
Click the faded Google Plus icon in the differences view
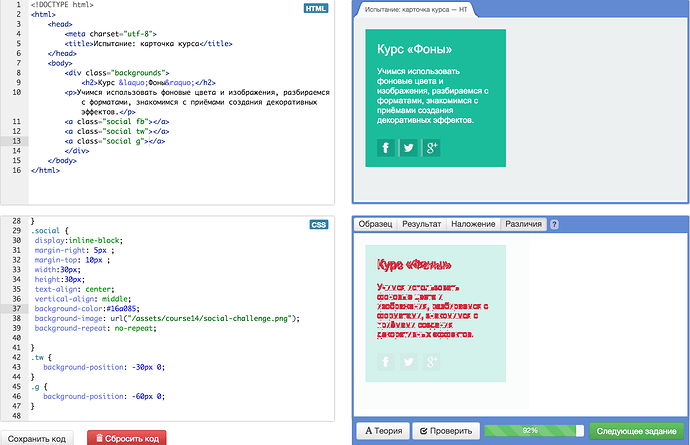pos(431,362)
